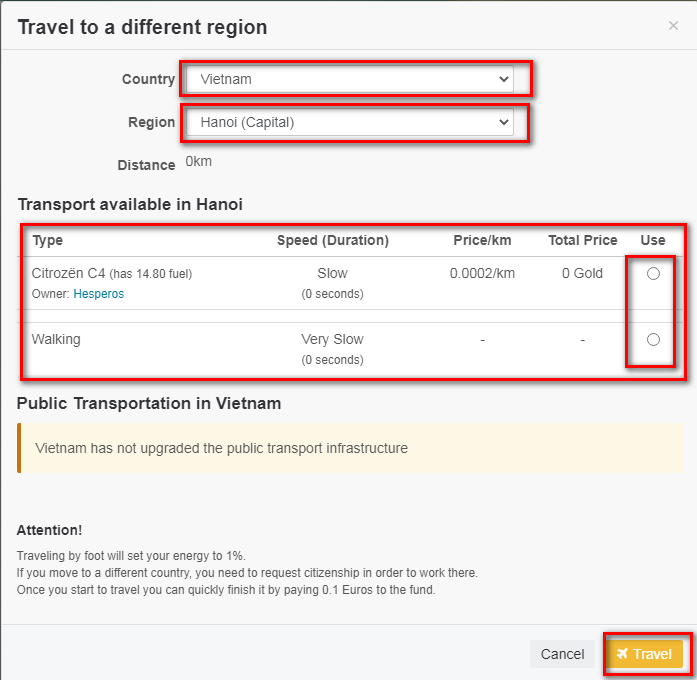The height and width of the screenshot is (680, 697).
Task: Click the public transport warning notice
Action: click(350, 448)
